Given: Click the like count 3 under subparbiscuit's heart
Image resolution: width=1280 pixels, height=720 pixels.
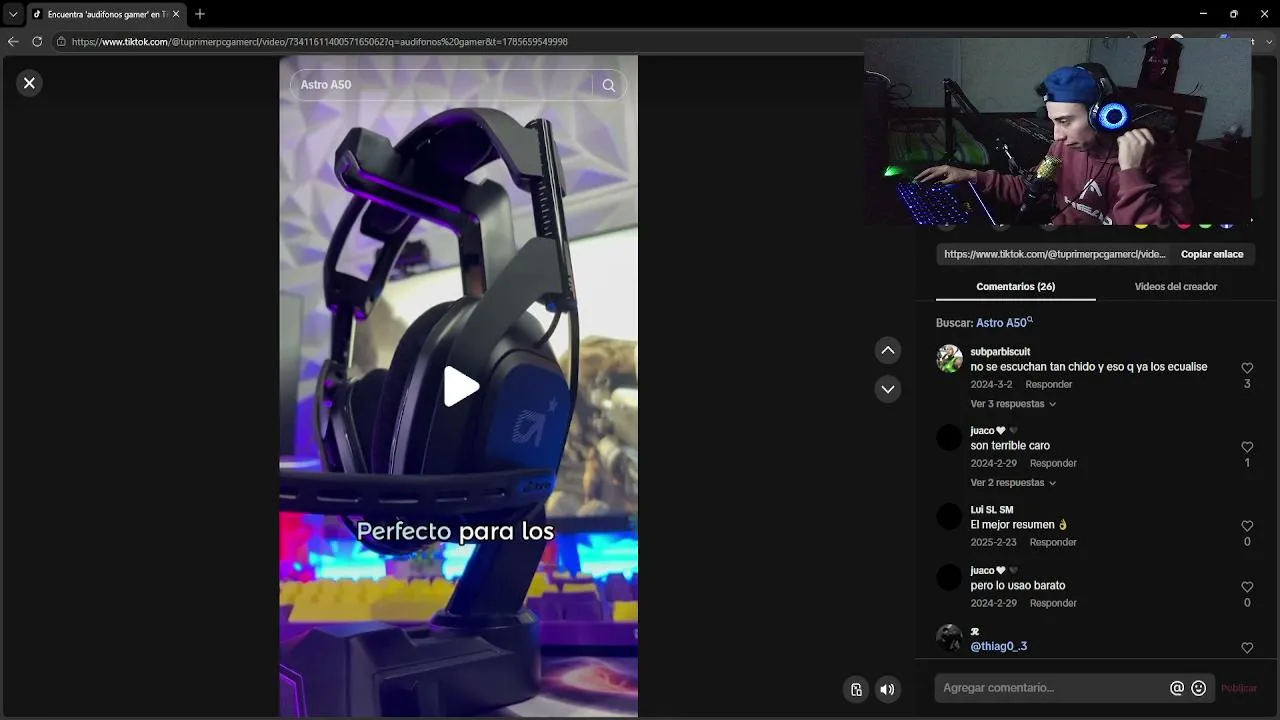Looking at the screenshot, I should (x=1247, y=384).
